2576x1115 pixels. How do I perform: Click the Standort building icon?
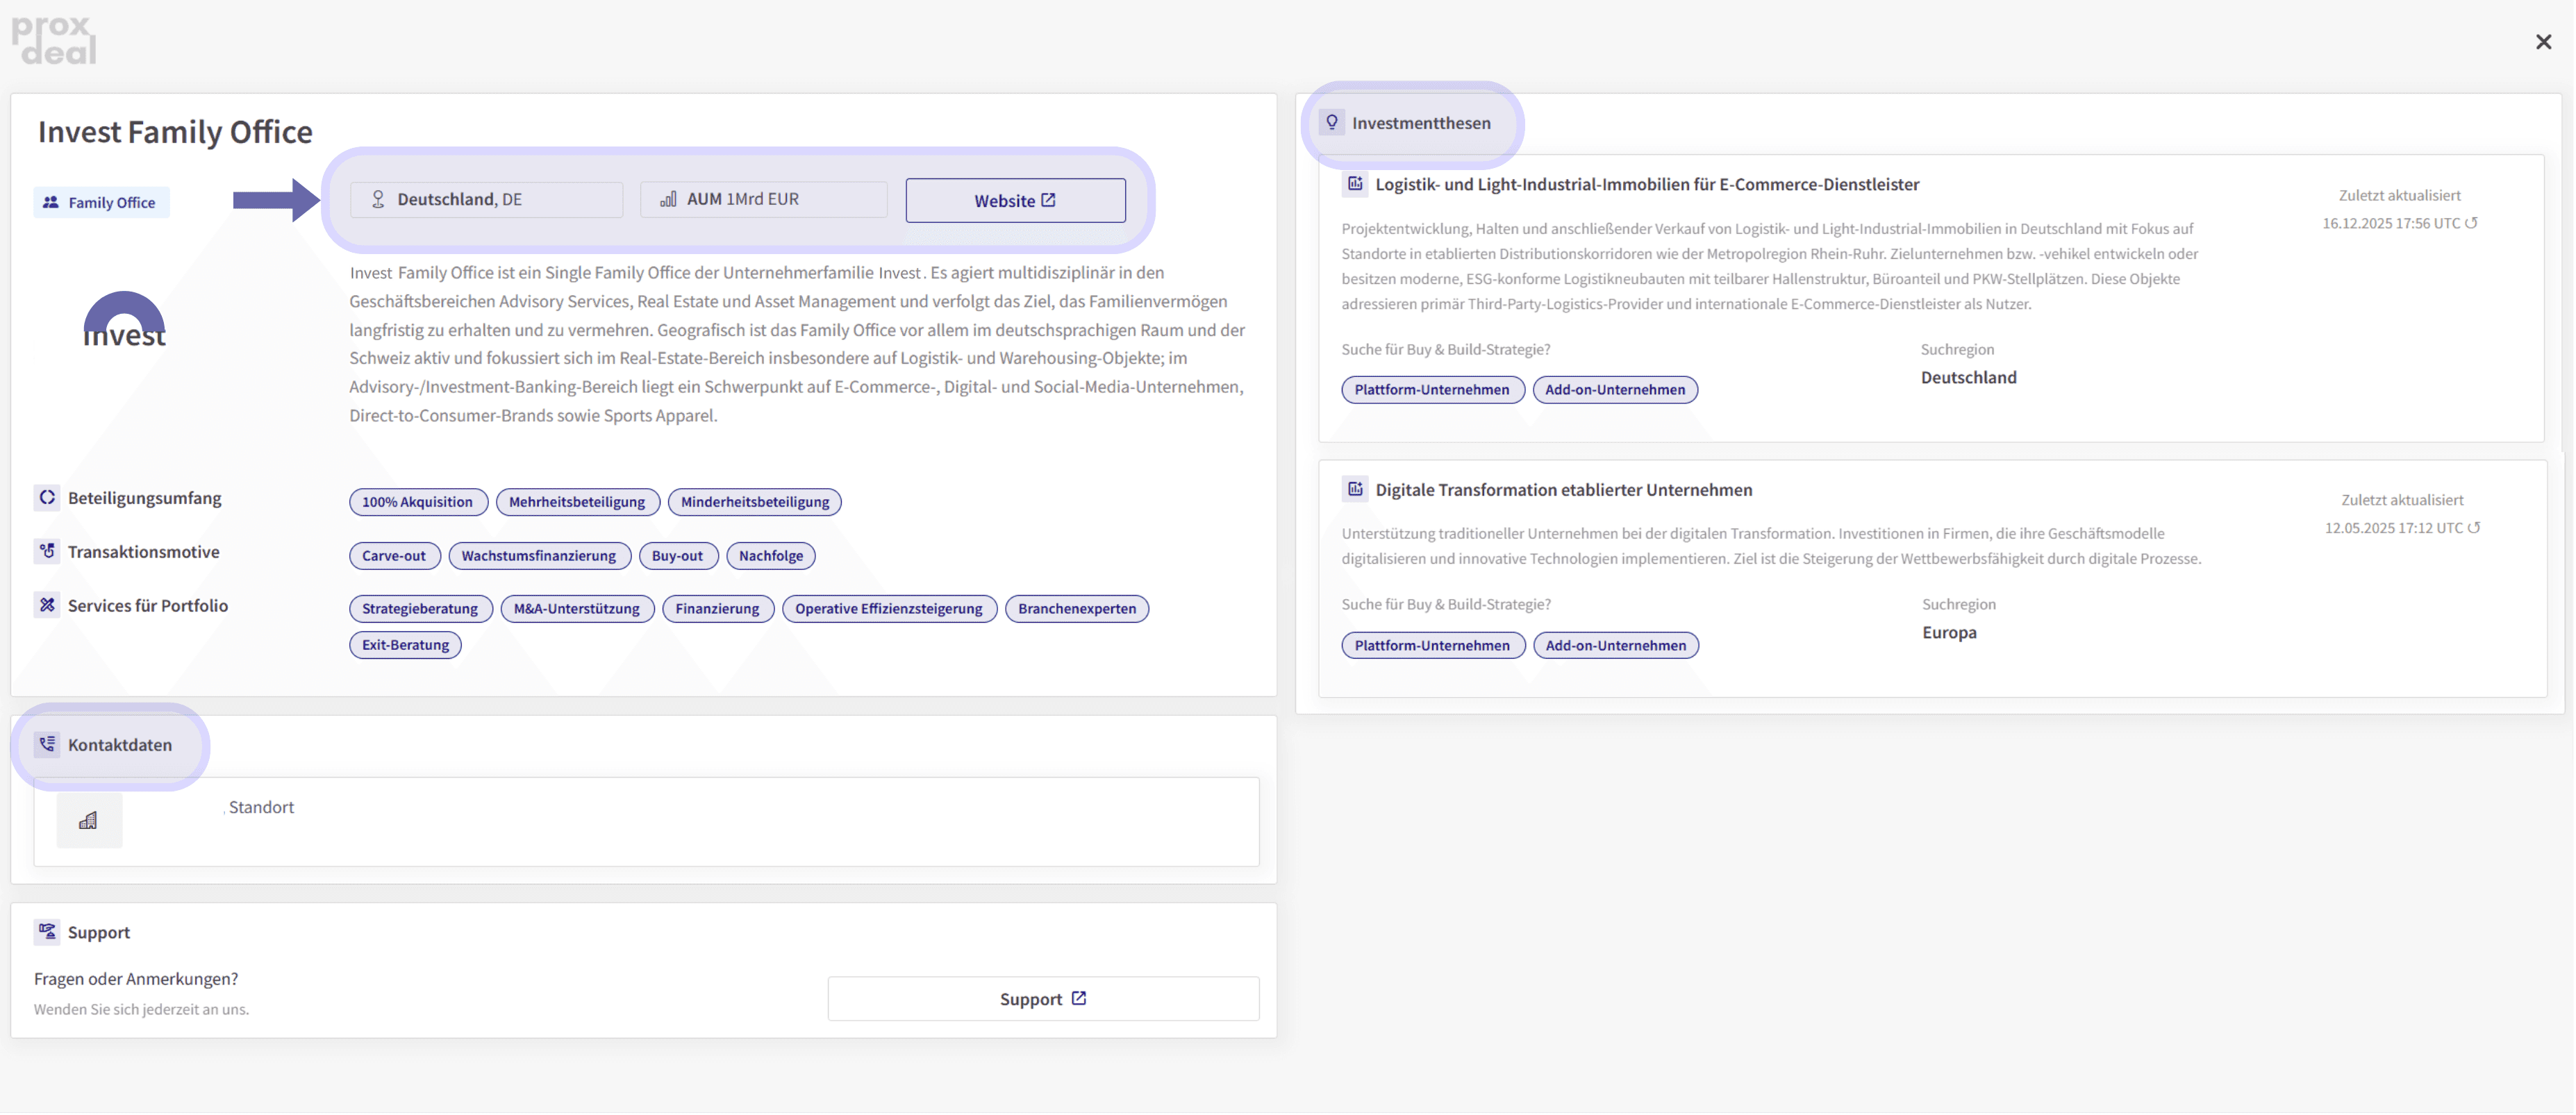(89, 820)
